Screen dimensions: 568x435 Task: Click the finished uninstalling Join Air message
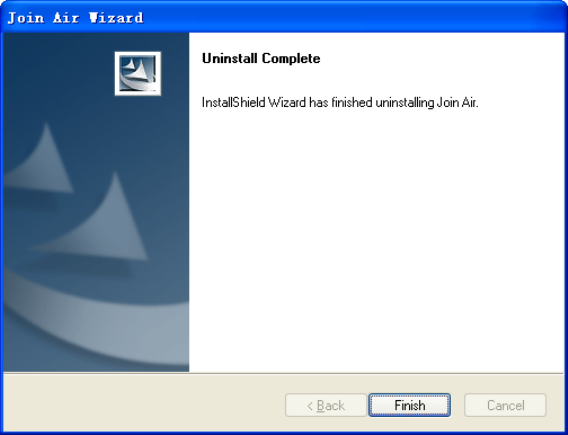[x=340, y=103]
